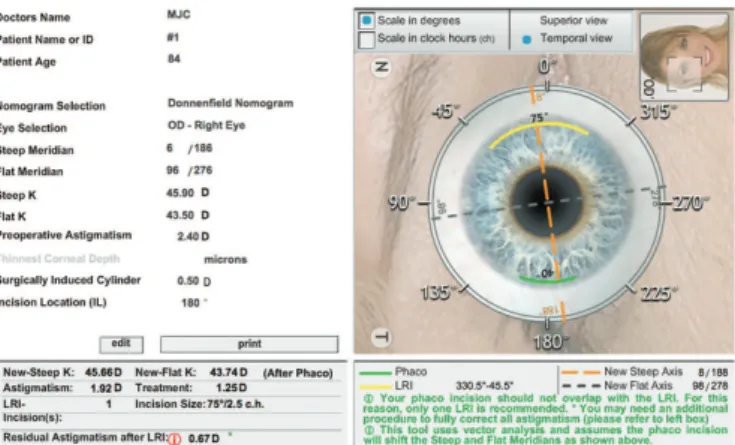735x445 pixels.
Task: Choose the Superior view option
Action: tap(573, 21)
